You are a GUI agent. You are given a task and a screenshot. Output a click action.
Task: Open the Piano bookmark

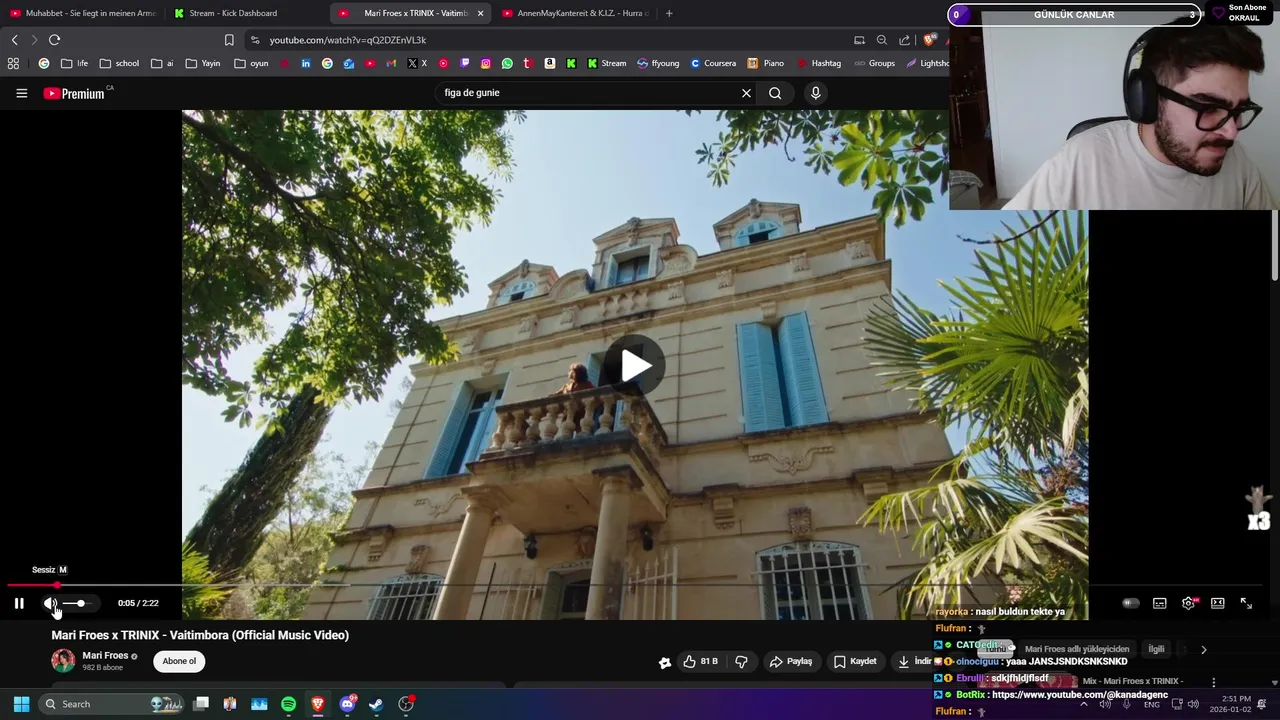point(766,63)
